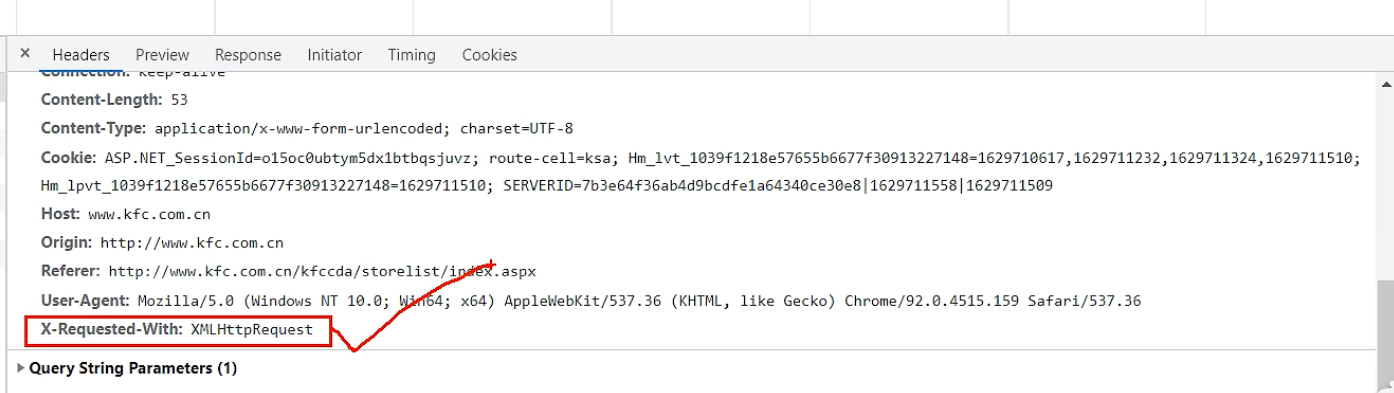
Task: Click the Mozilla/5.0 User-Agent string
Action: tap(639, 301)
